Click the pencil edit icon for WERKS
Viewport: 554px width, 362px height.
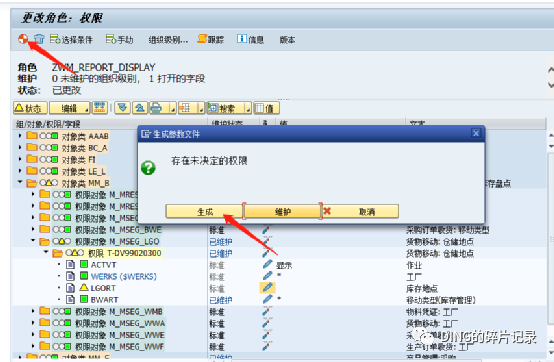coord(267,276)
